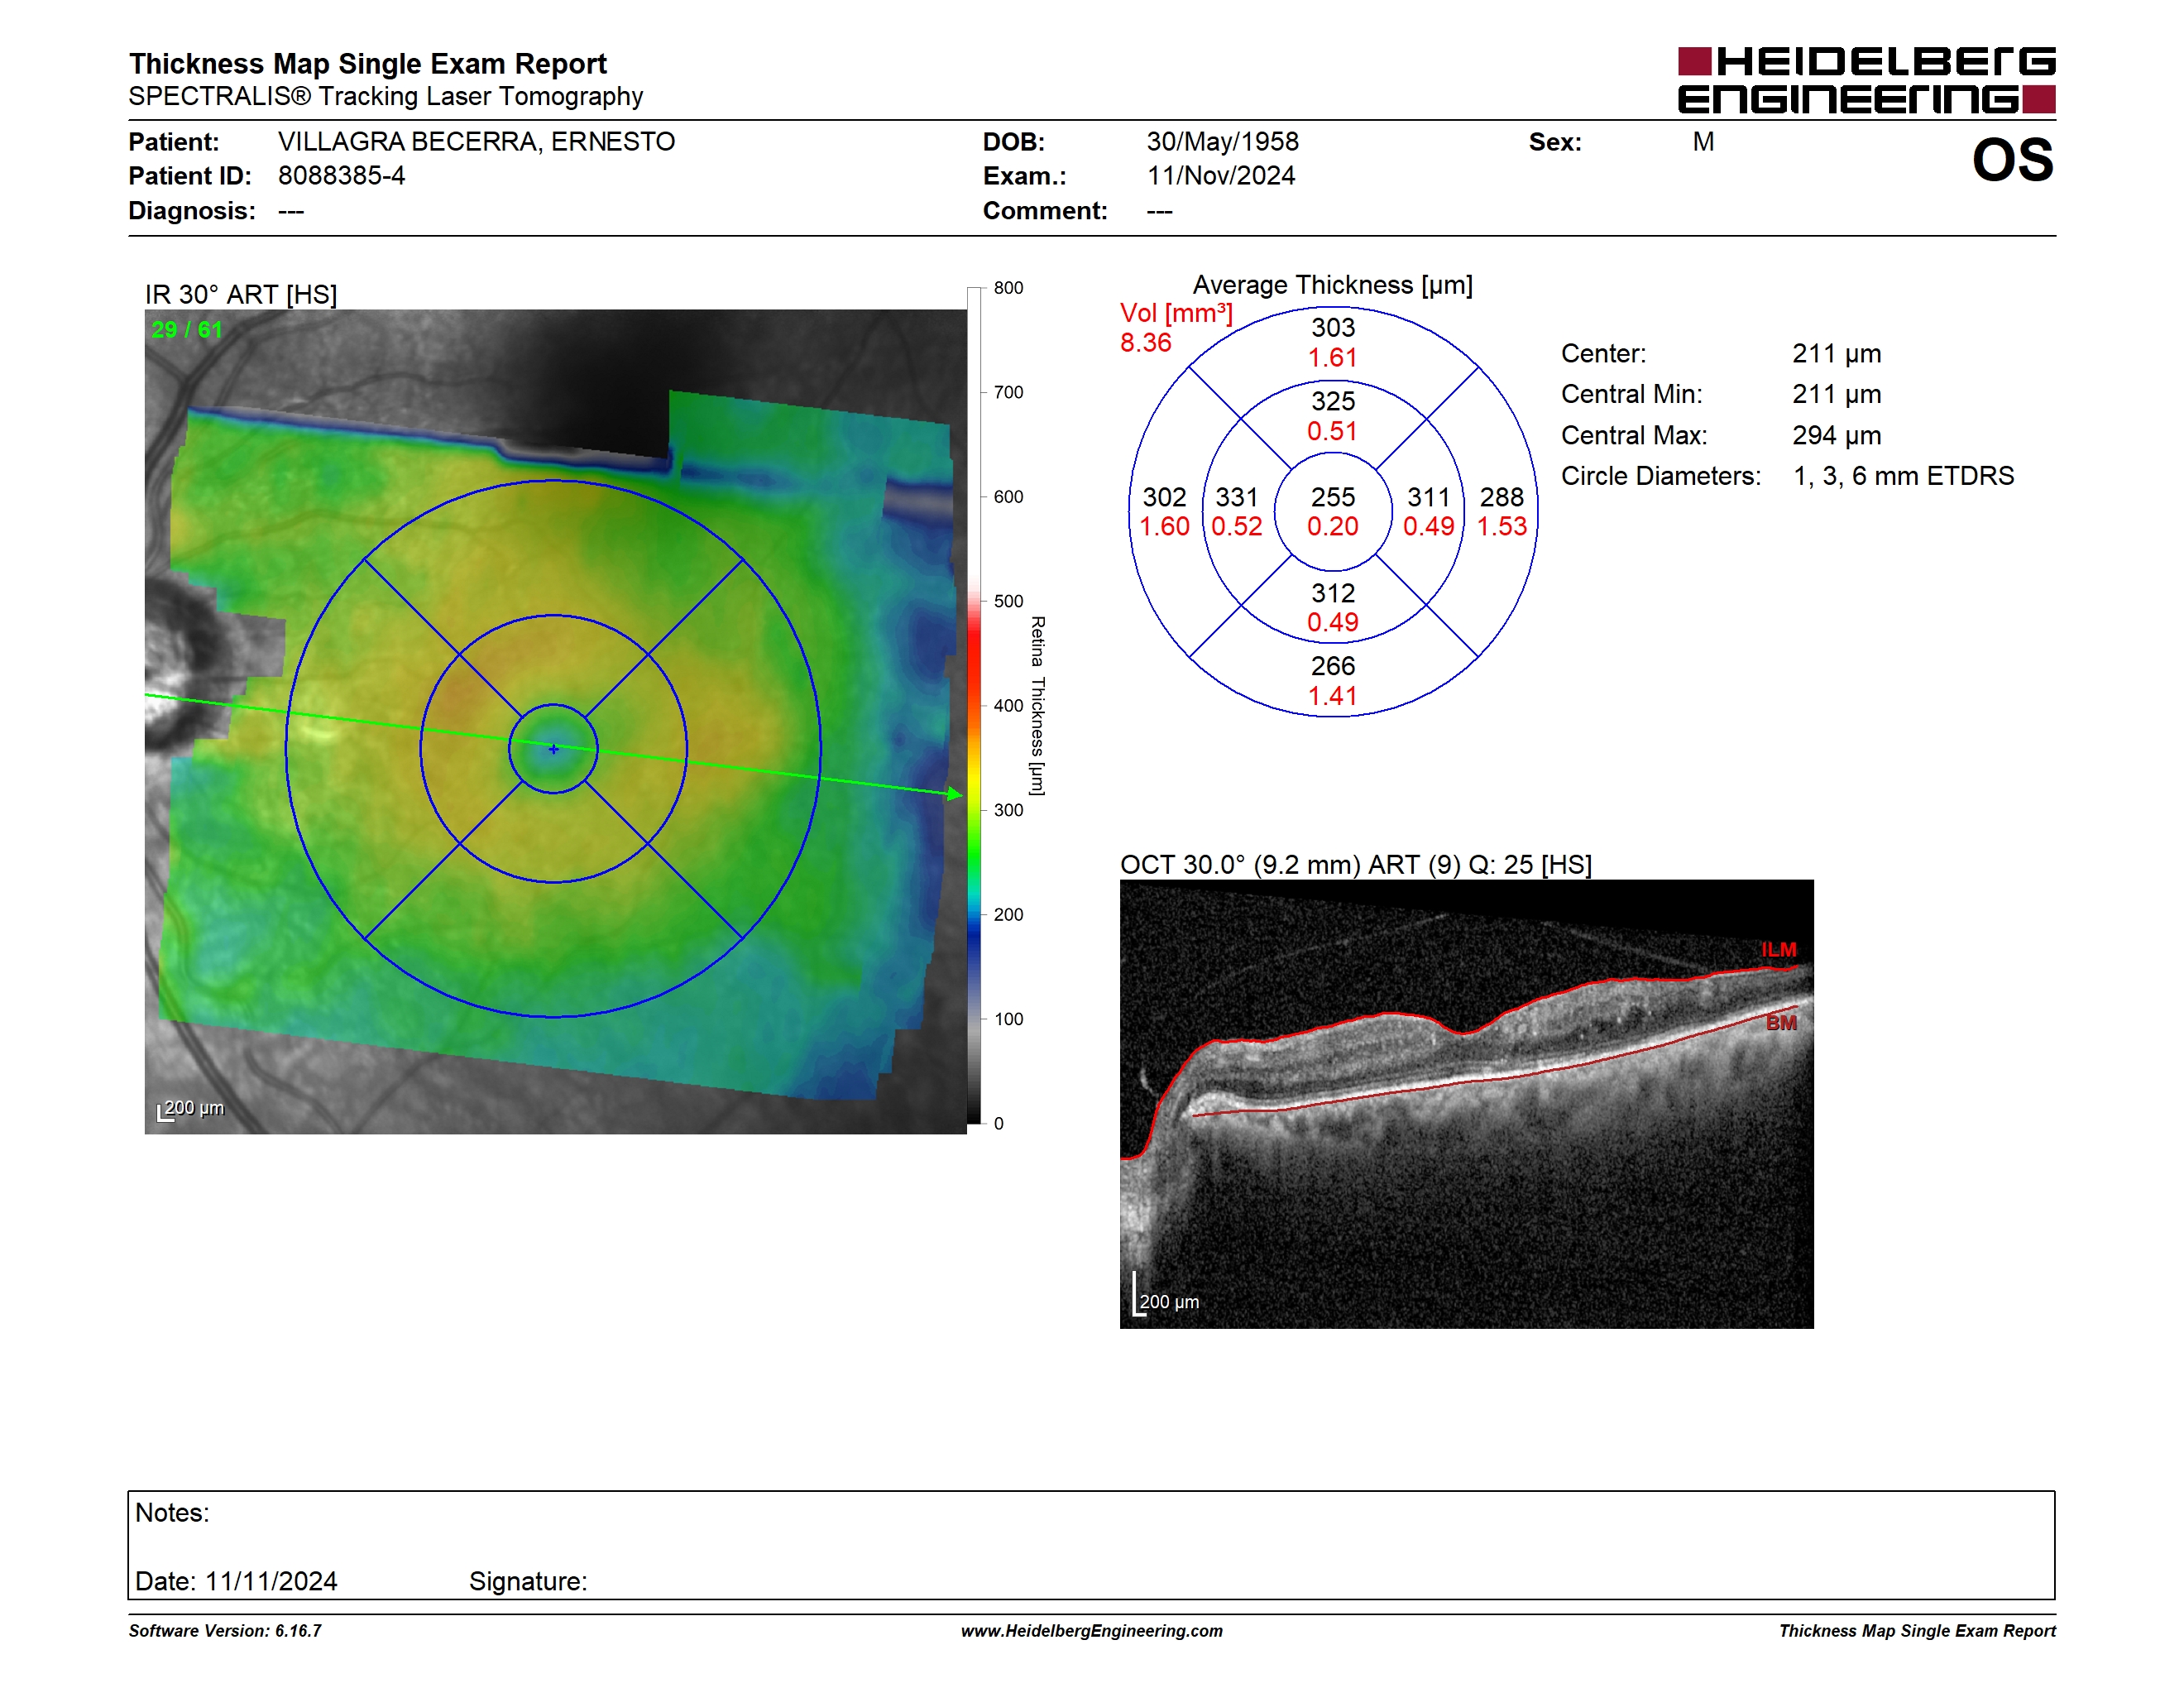2184x1688 pixels.
Task: Click the OS eye laterality label
Action: coord(2012,160)
